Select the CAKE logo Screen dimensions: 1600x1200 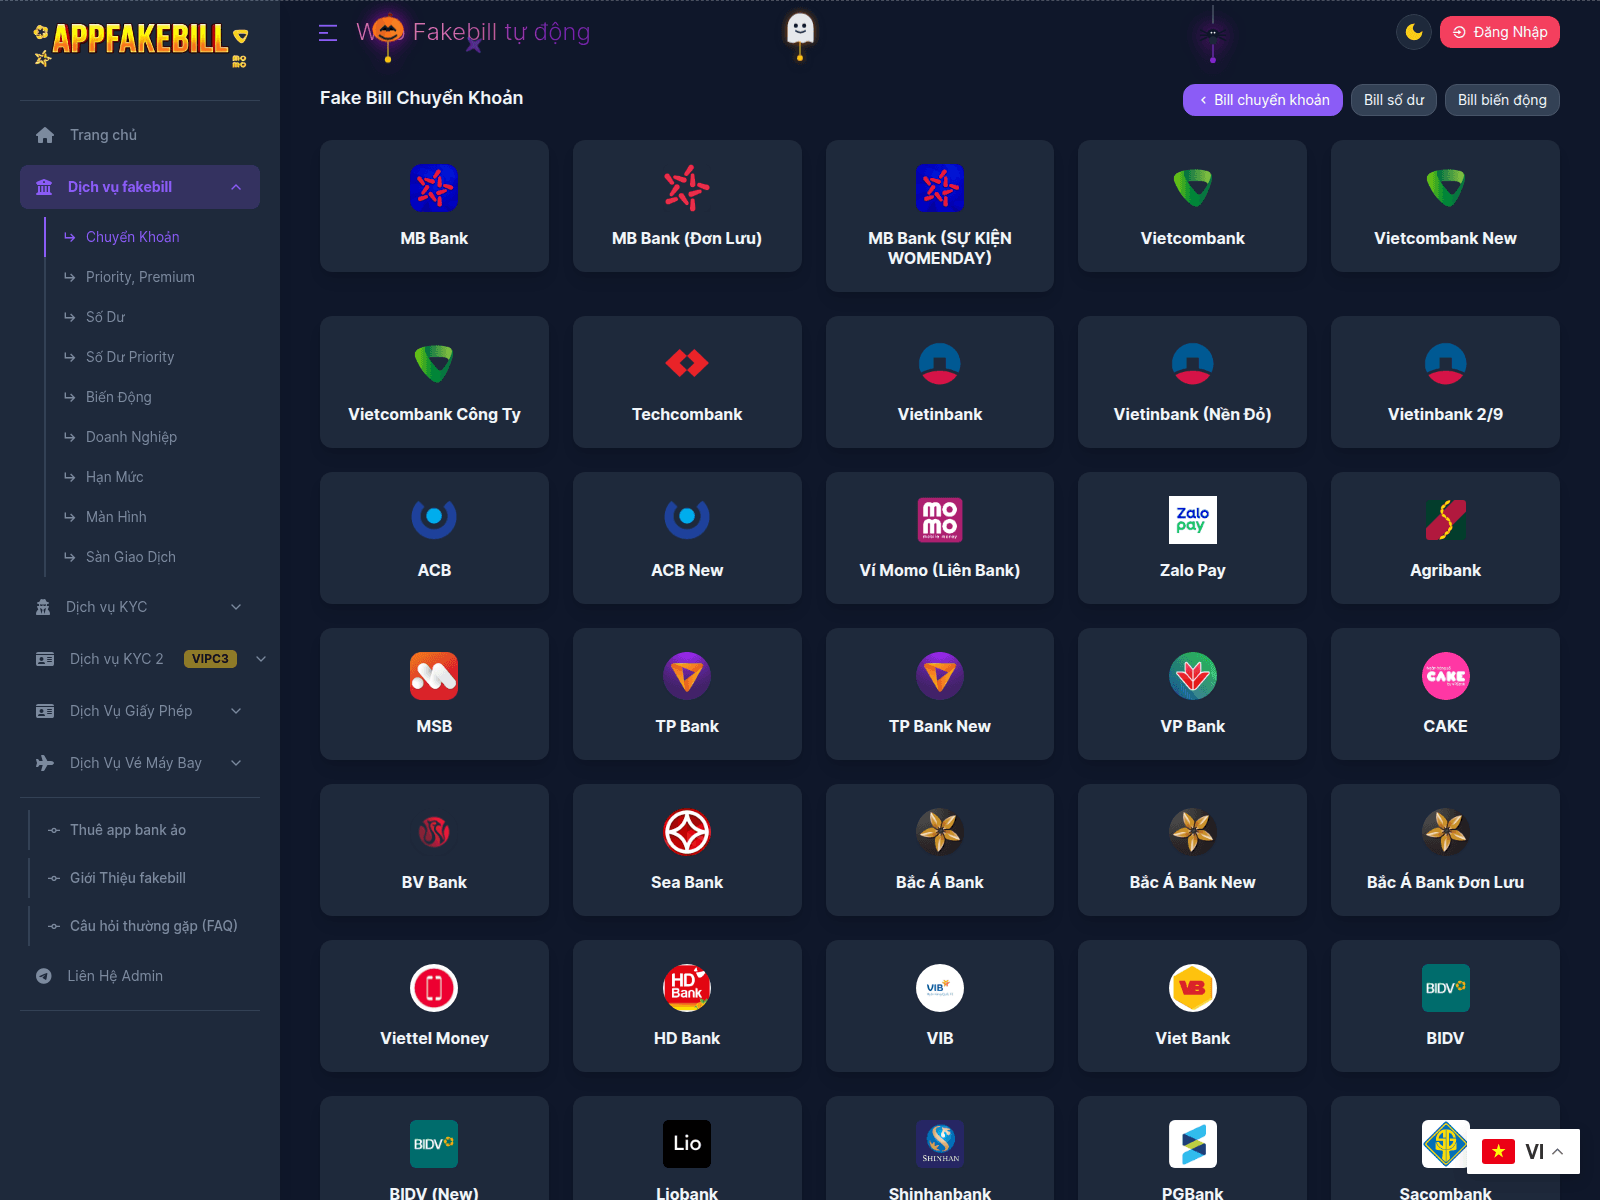pos(1445,676)
